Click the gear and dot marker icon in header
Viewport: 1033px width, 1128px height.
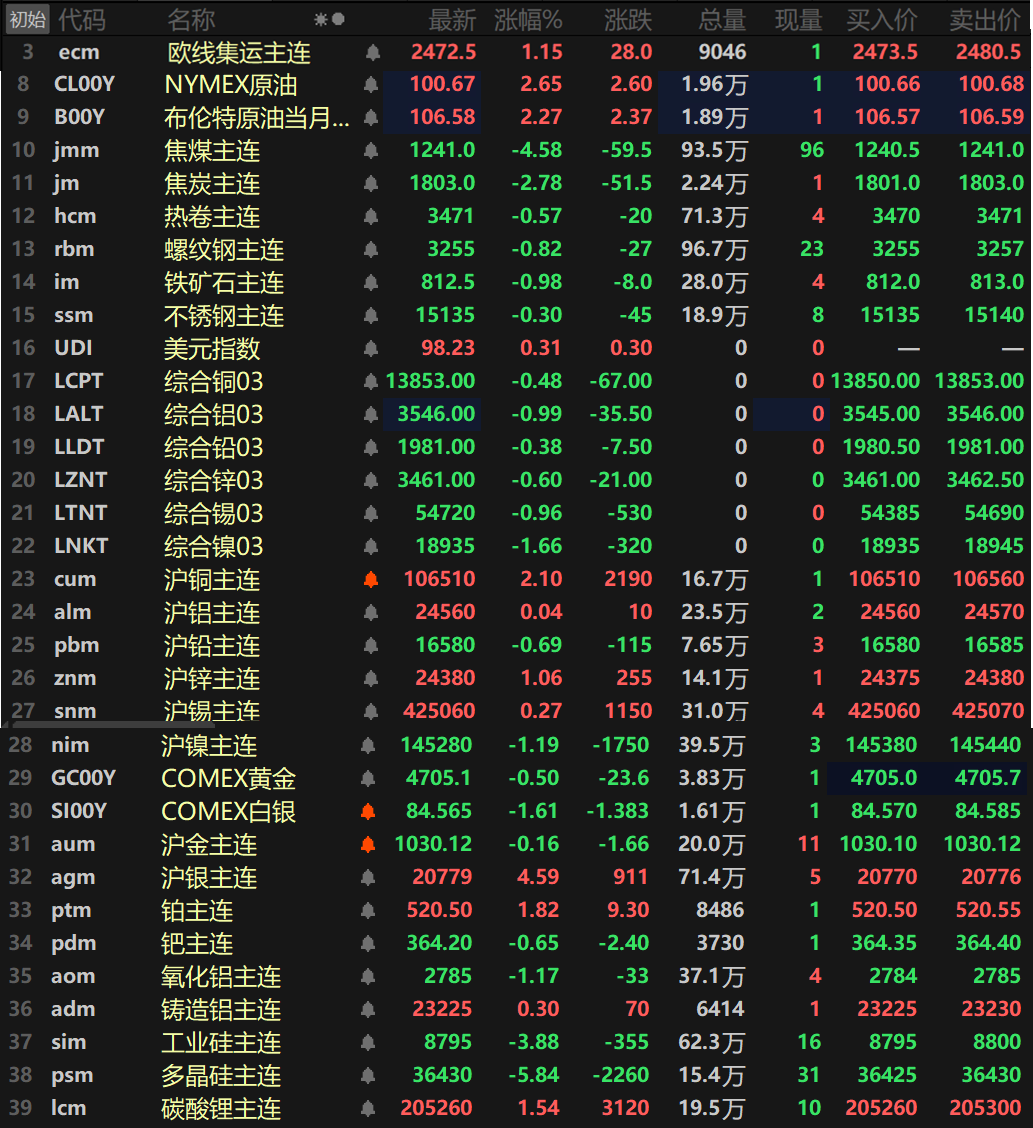(x=329, y=19)
